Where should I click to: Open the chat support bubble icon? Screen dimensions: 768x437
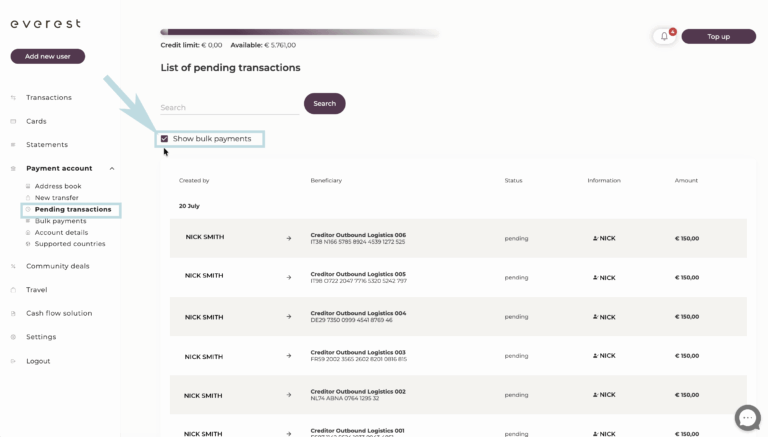[747, 418]
